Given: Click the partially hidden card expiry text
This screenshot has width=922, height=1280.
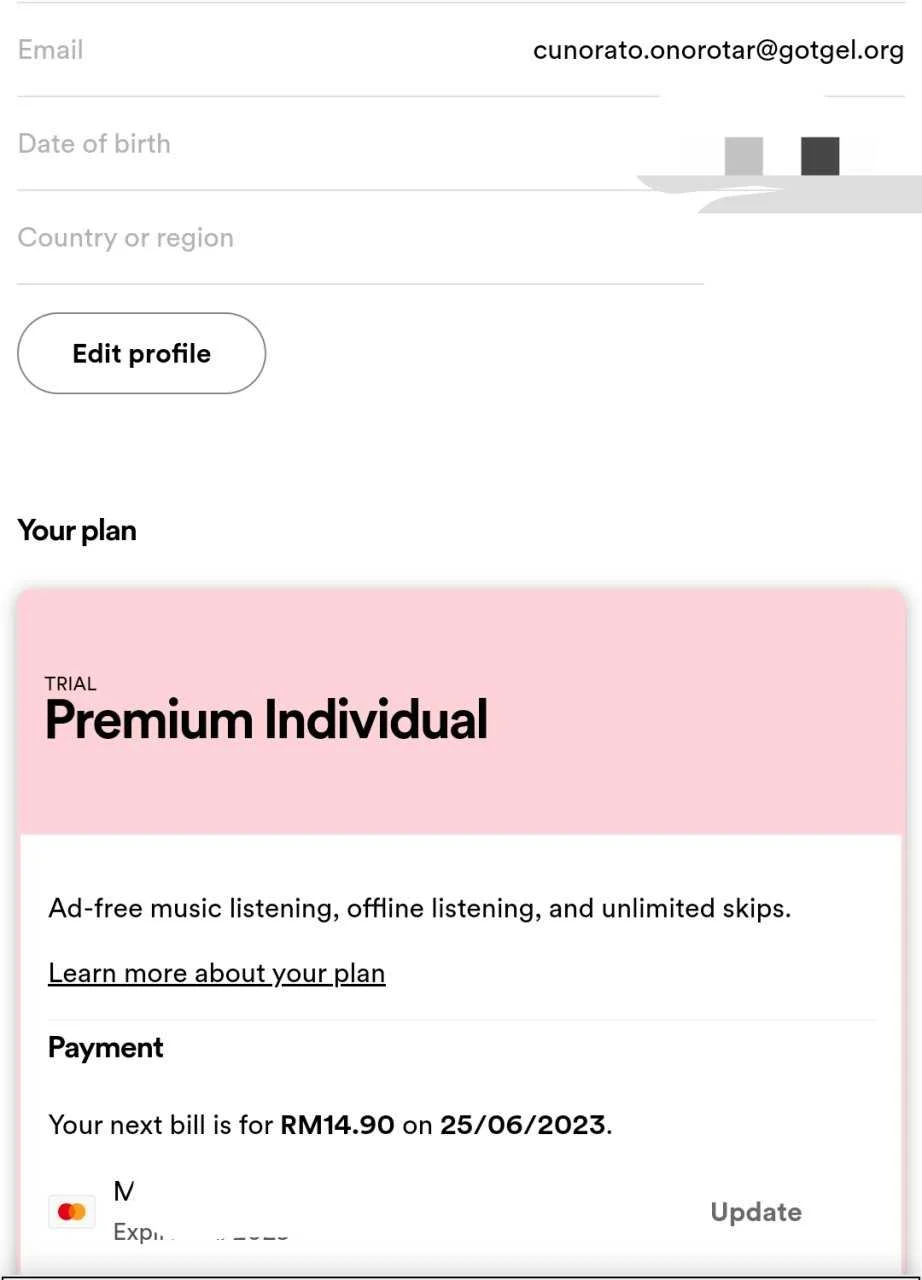Looking at the screenshot, I should [201, 1232].
